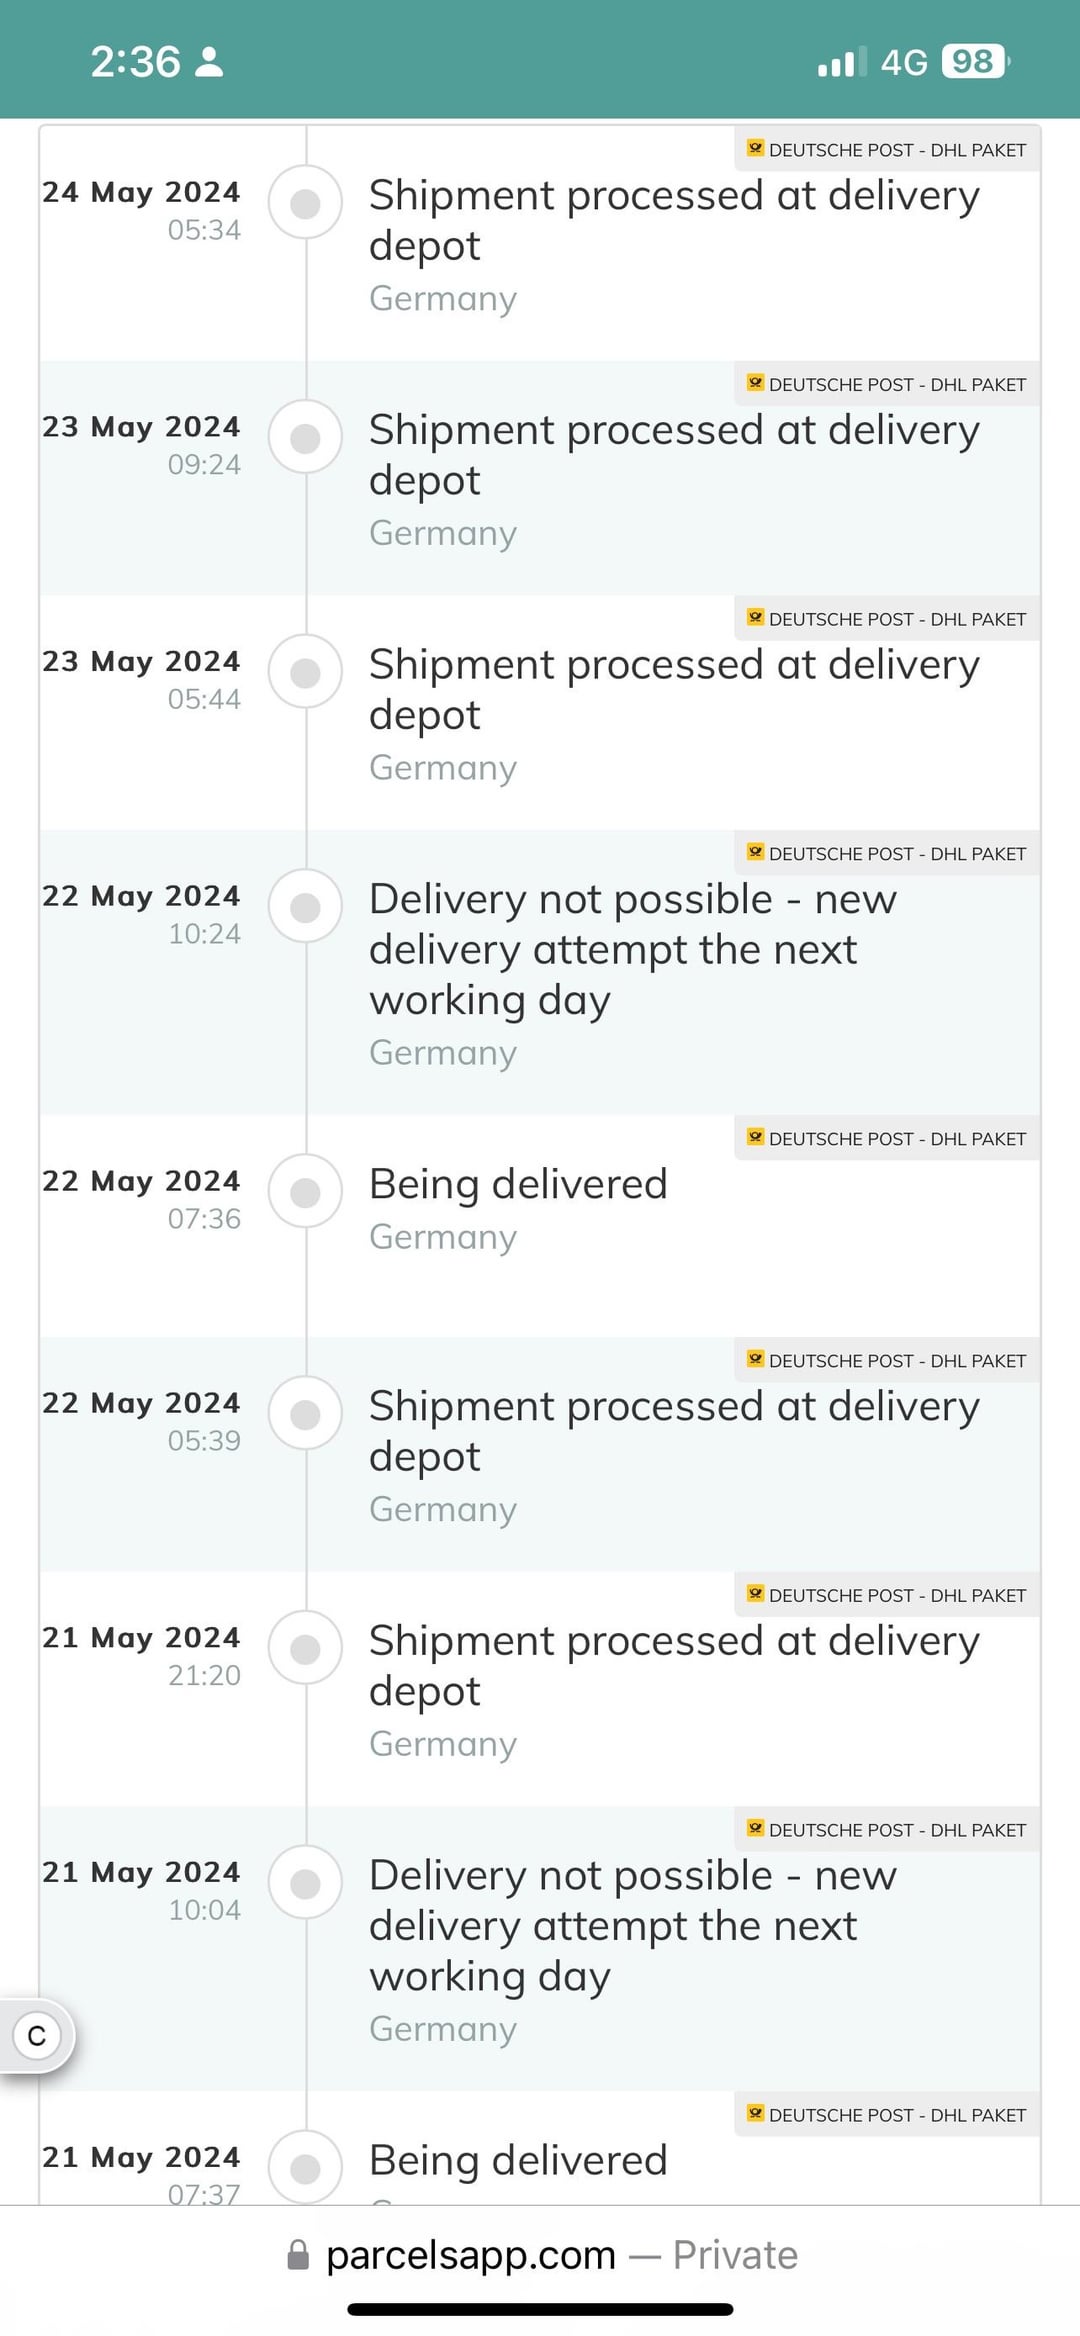Tap the lock icon beside parcelsapp.com
Viewport: 1080px width, 2336px height.
(x=298, y=2255)
